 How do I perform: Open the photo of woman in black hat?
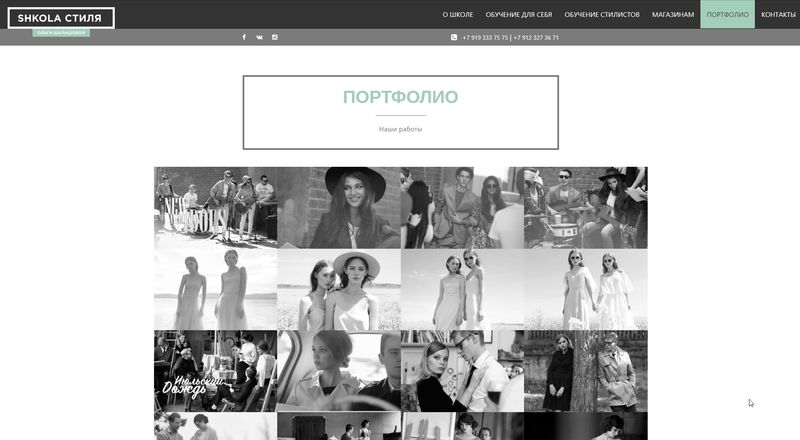[339, 208]
